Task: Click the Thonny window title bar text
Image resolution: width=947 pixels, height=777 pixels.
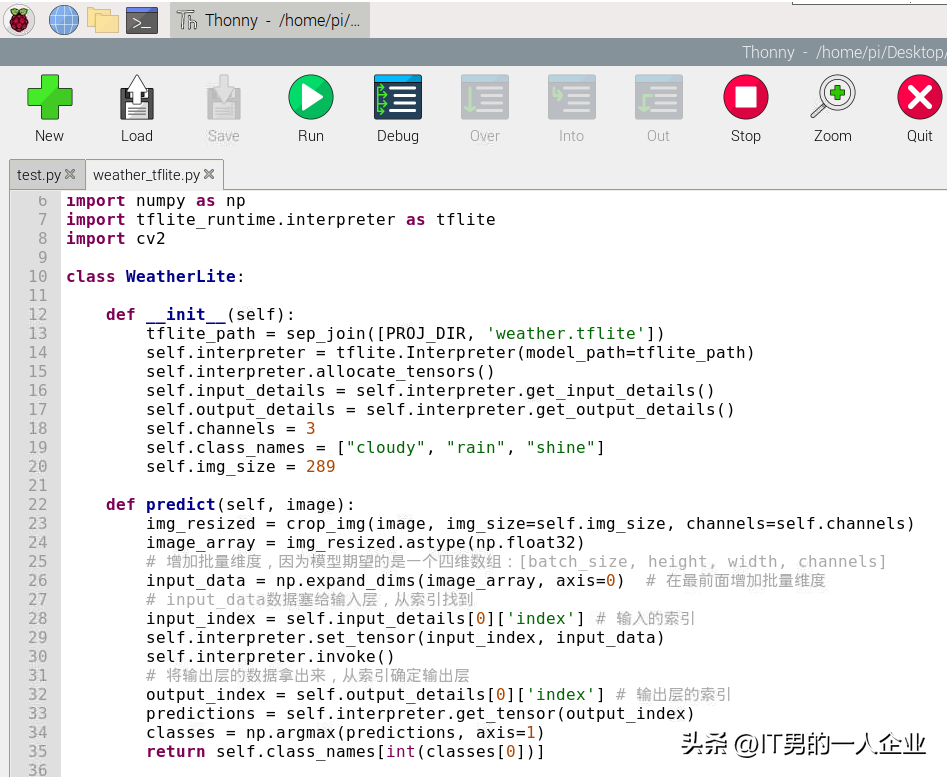Action: pyautogui.click(x=844, y=53)
